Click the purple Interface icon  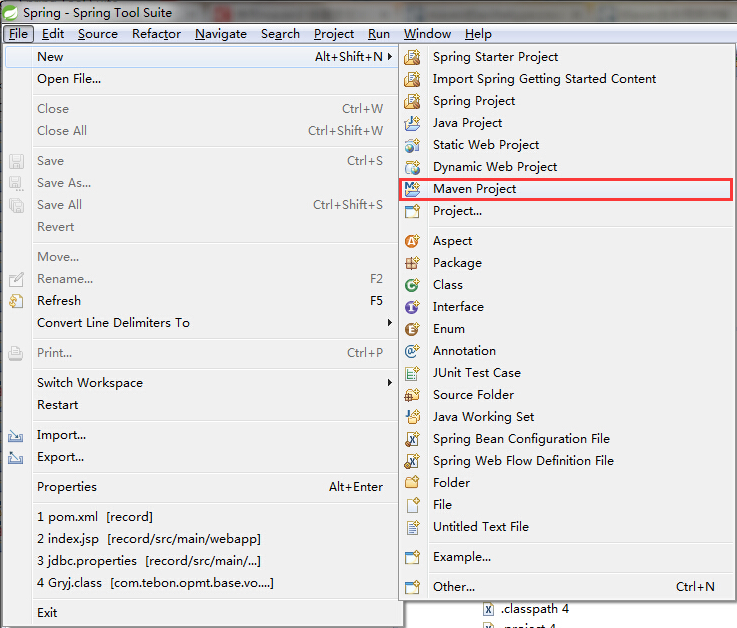(x=412, y=307)
